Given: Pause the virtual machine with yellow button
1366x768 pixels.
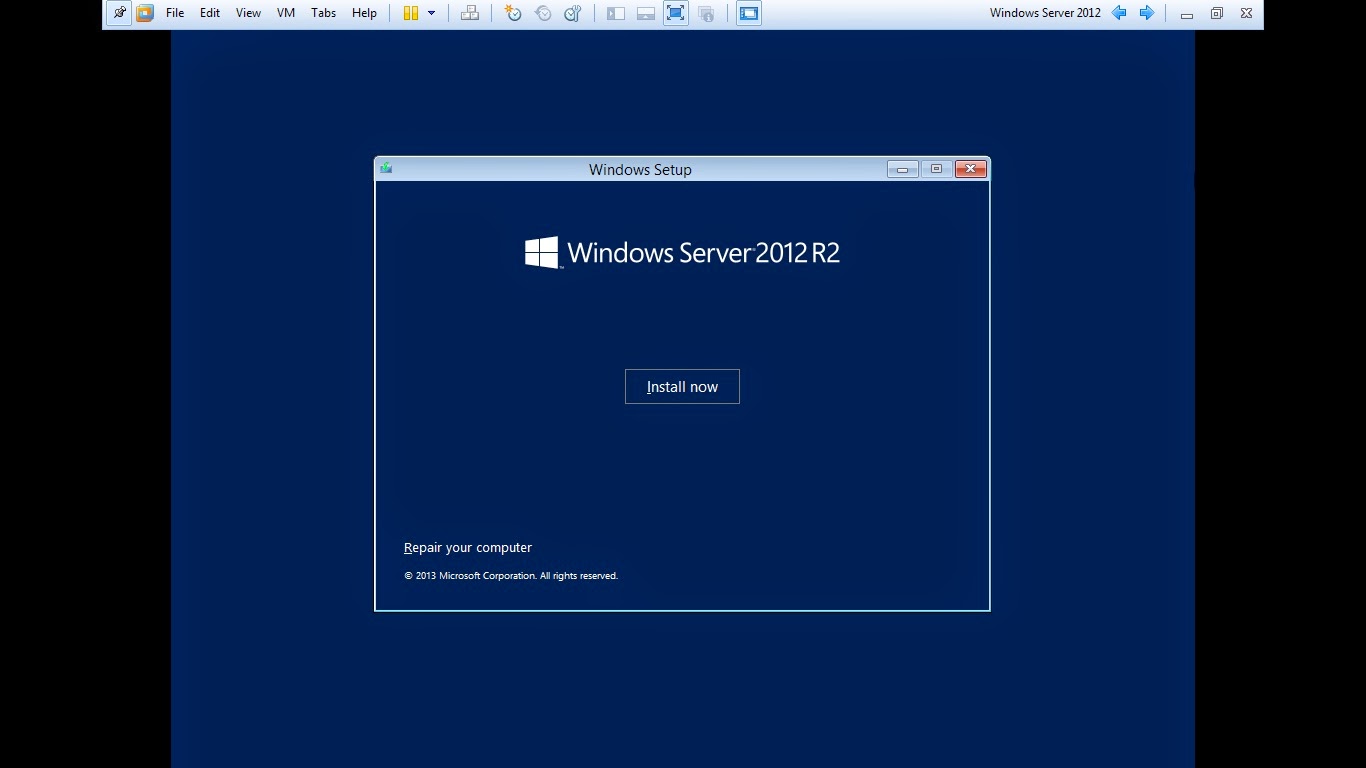Looking at the screenshot, I should pyautogui.click(x=411, y=13).
